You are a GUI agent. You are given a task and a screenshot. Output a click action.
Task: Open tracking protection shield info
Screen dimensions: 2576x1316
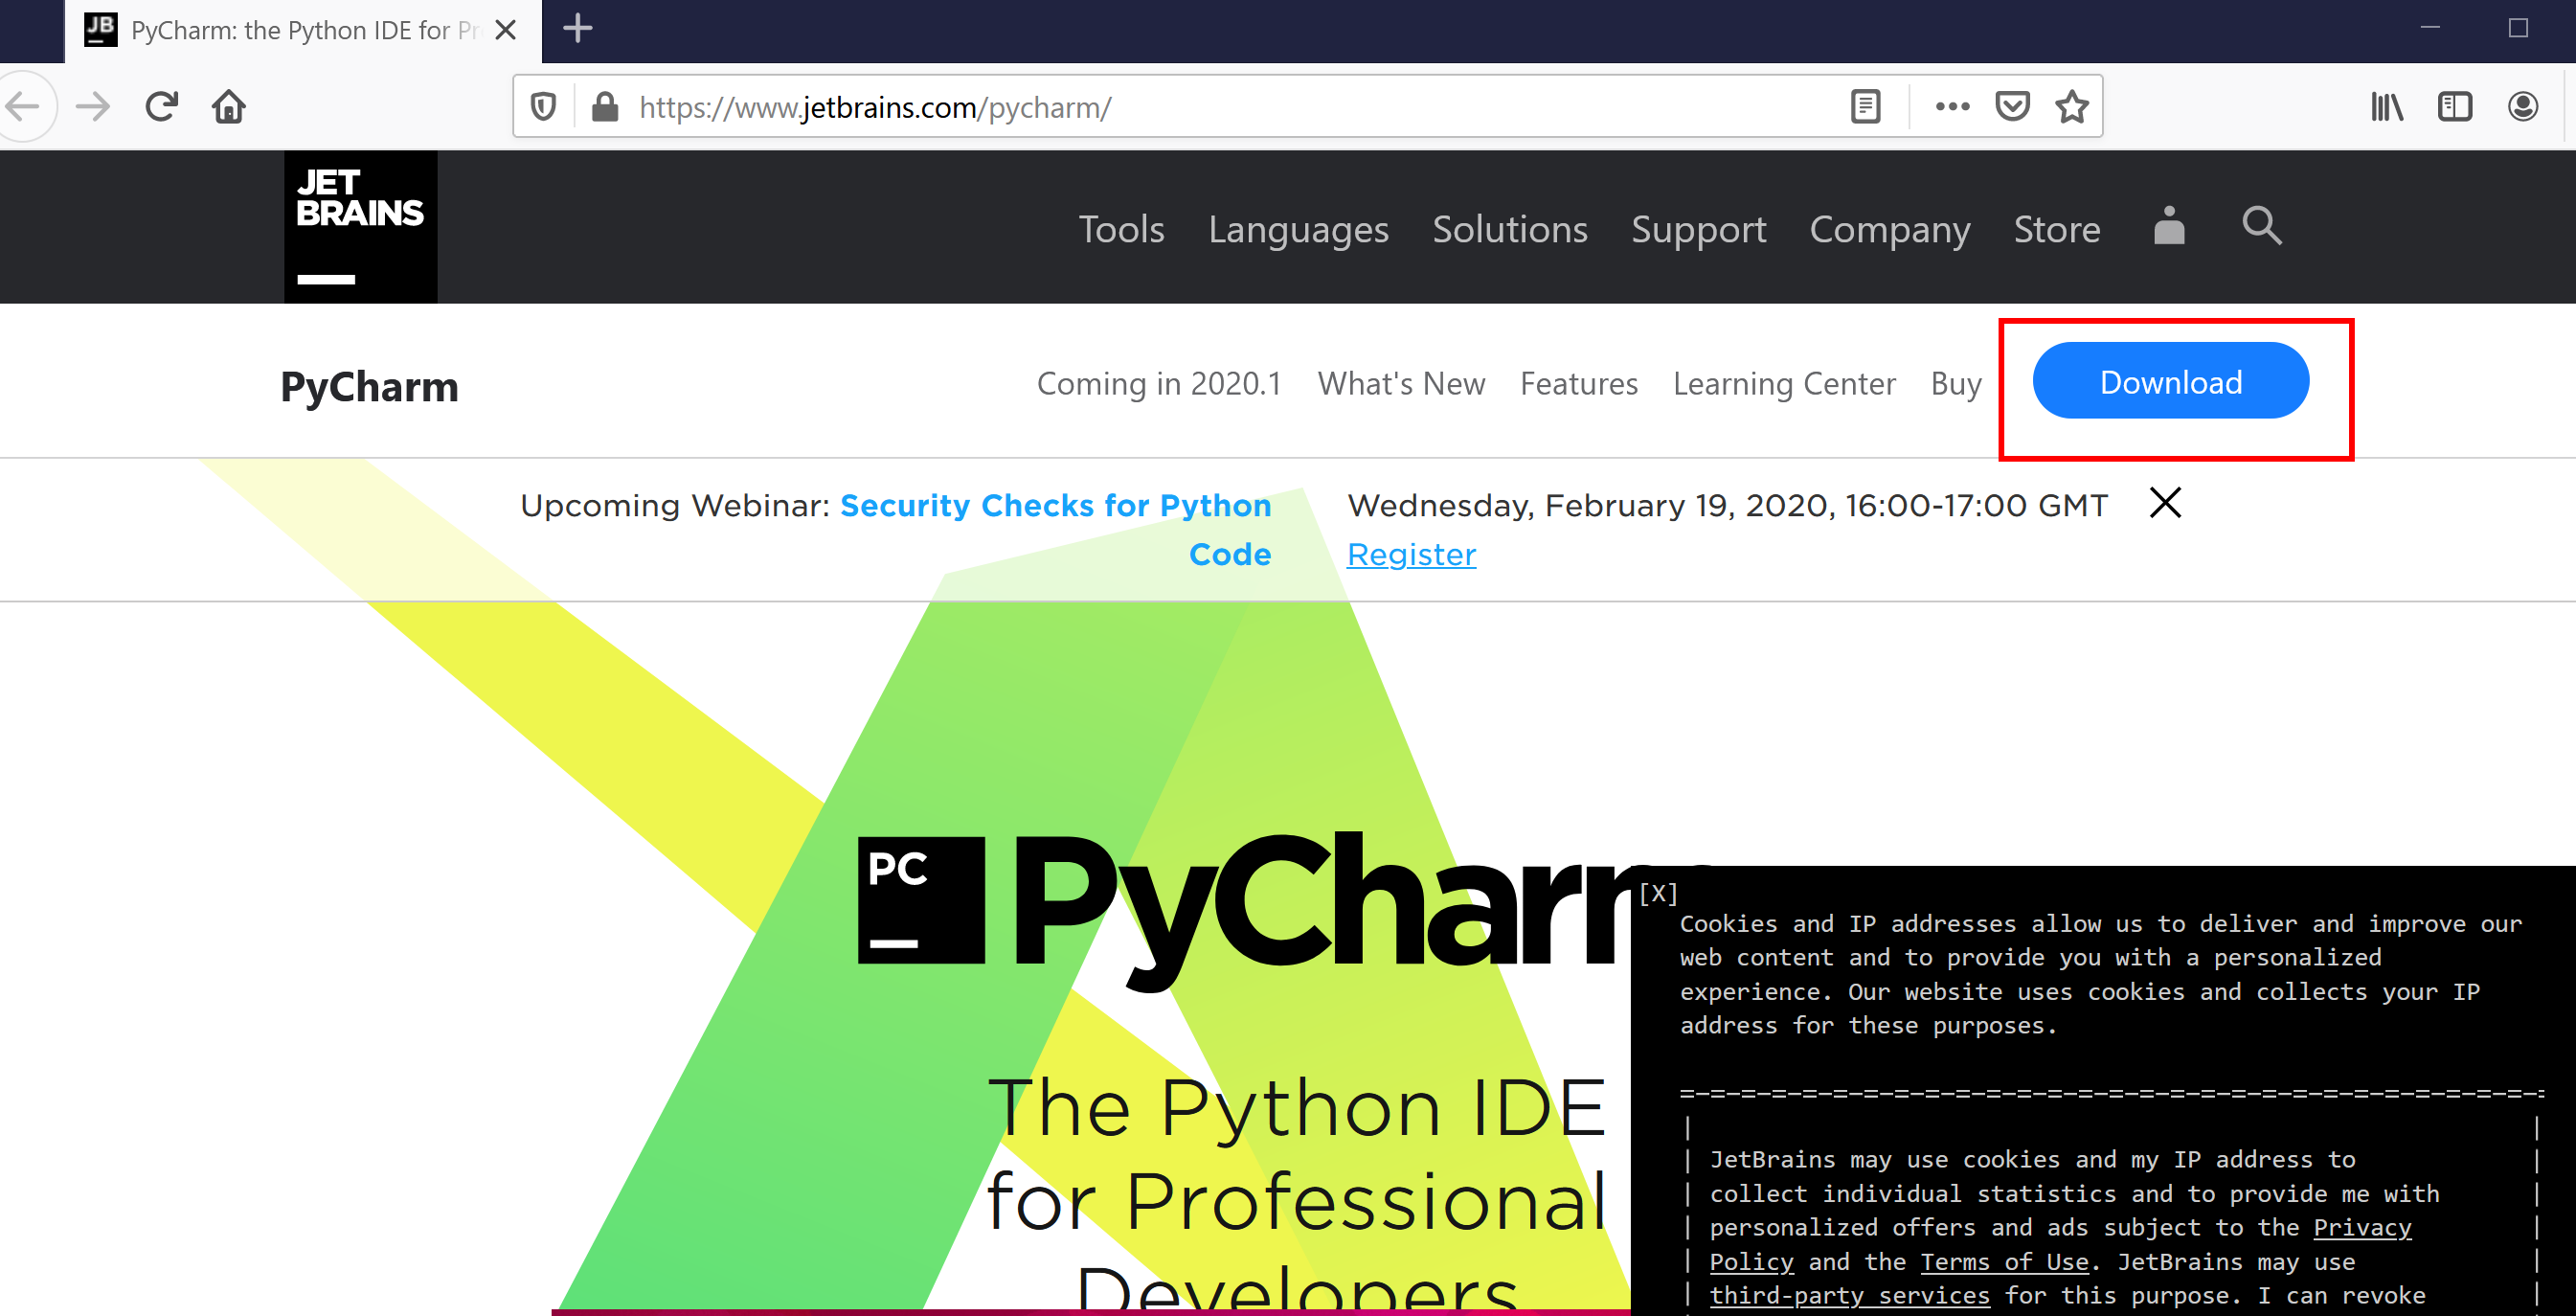(543, 106)
